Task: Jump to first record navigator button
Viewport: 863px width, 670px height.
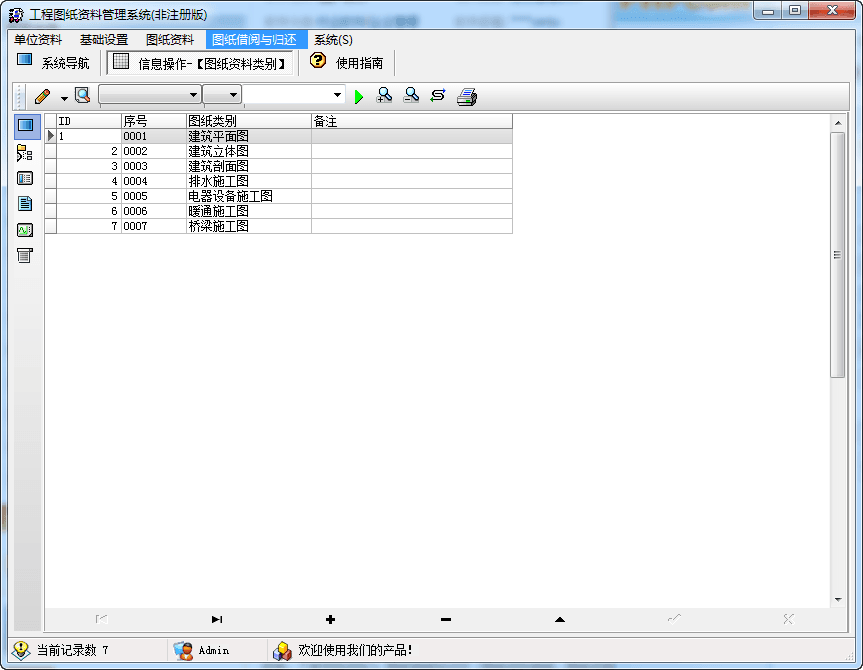Action: [x=101, y=619]
